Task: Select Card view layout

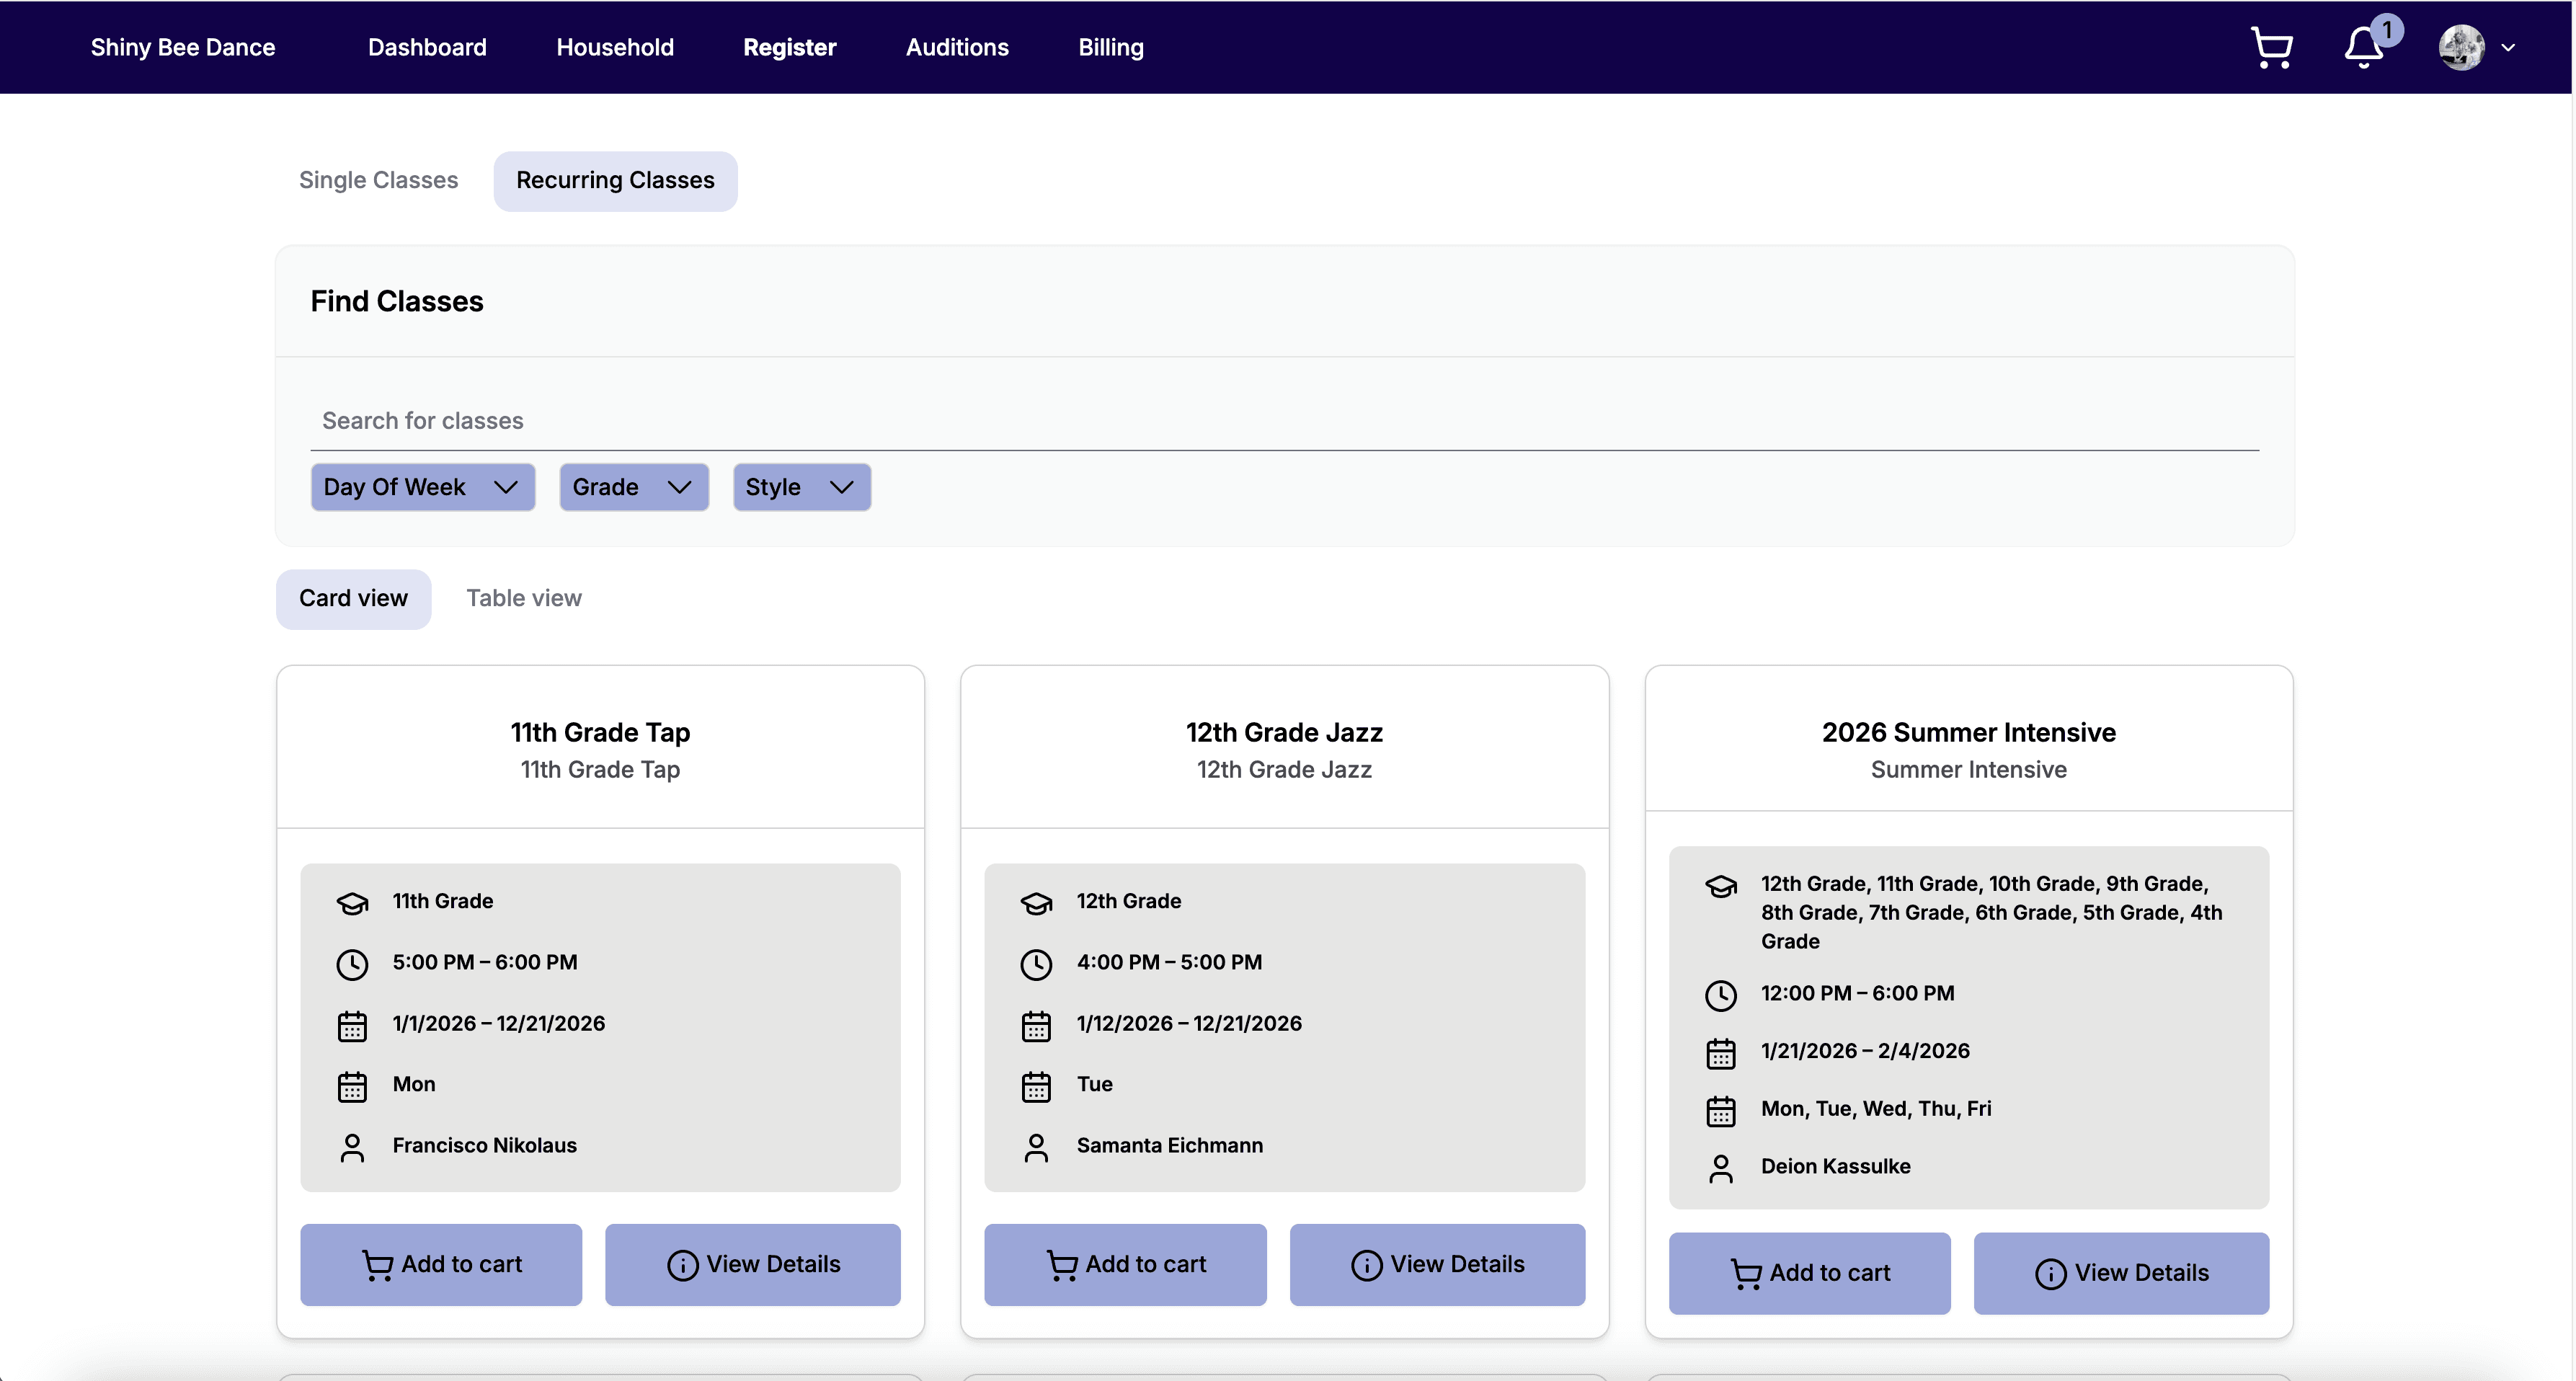Action: pyautogui.click(x=353, y=598)
